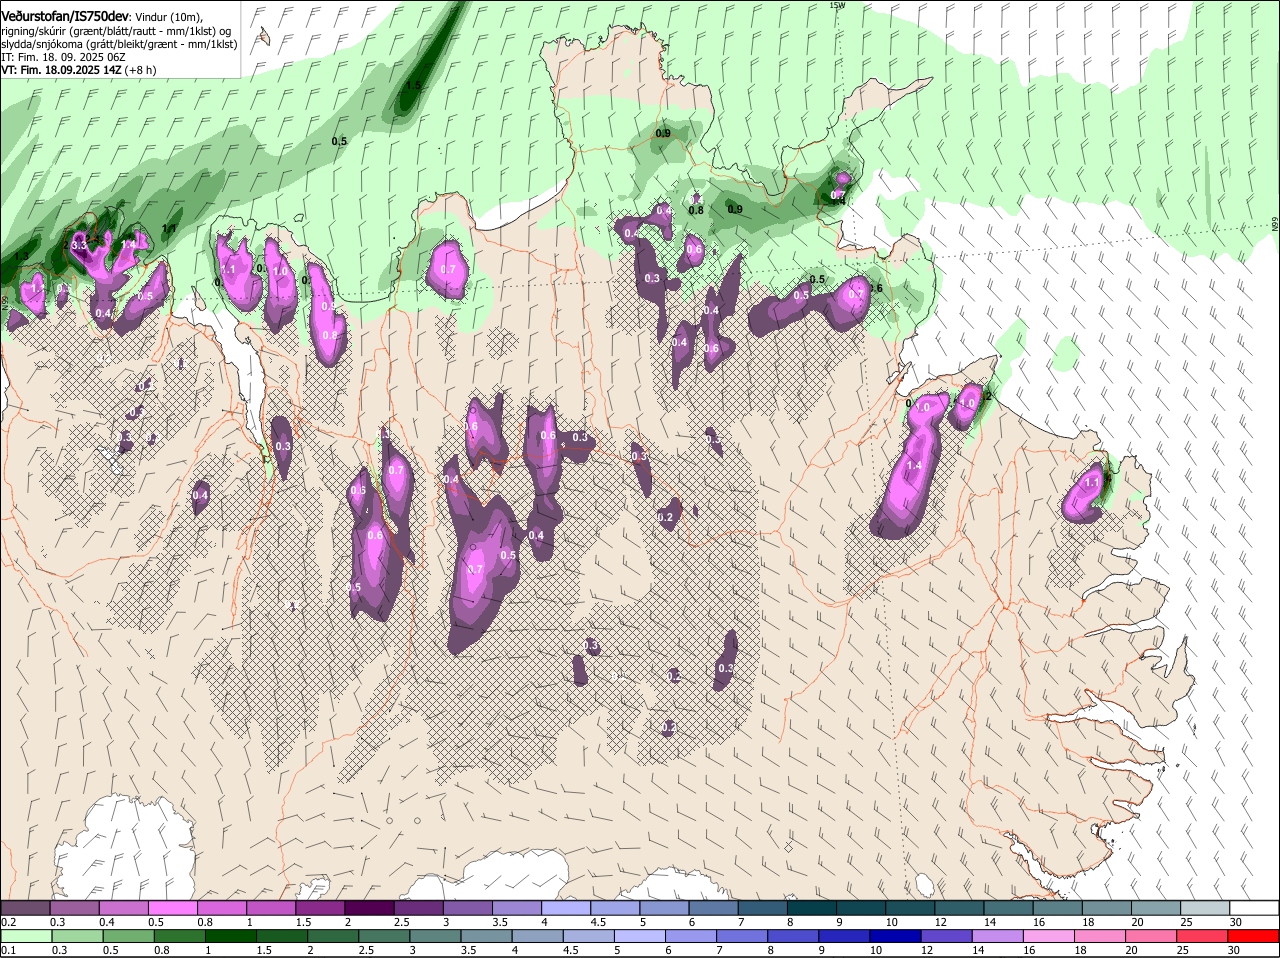Click the '0.2' label under the upper legend
The height and width of the screenshot is (958, 1280).
pyautogui.click(x=8, y=921)
